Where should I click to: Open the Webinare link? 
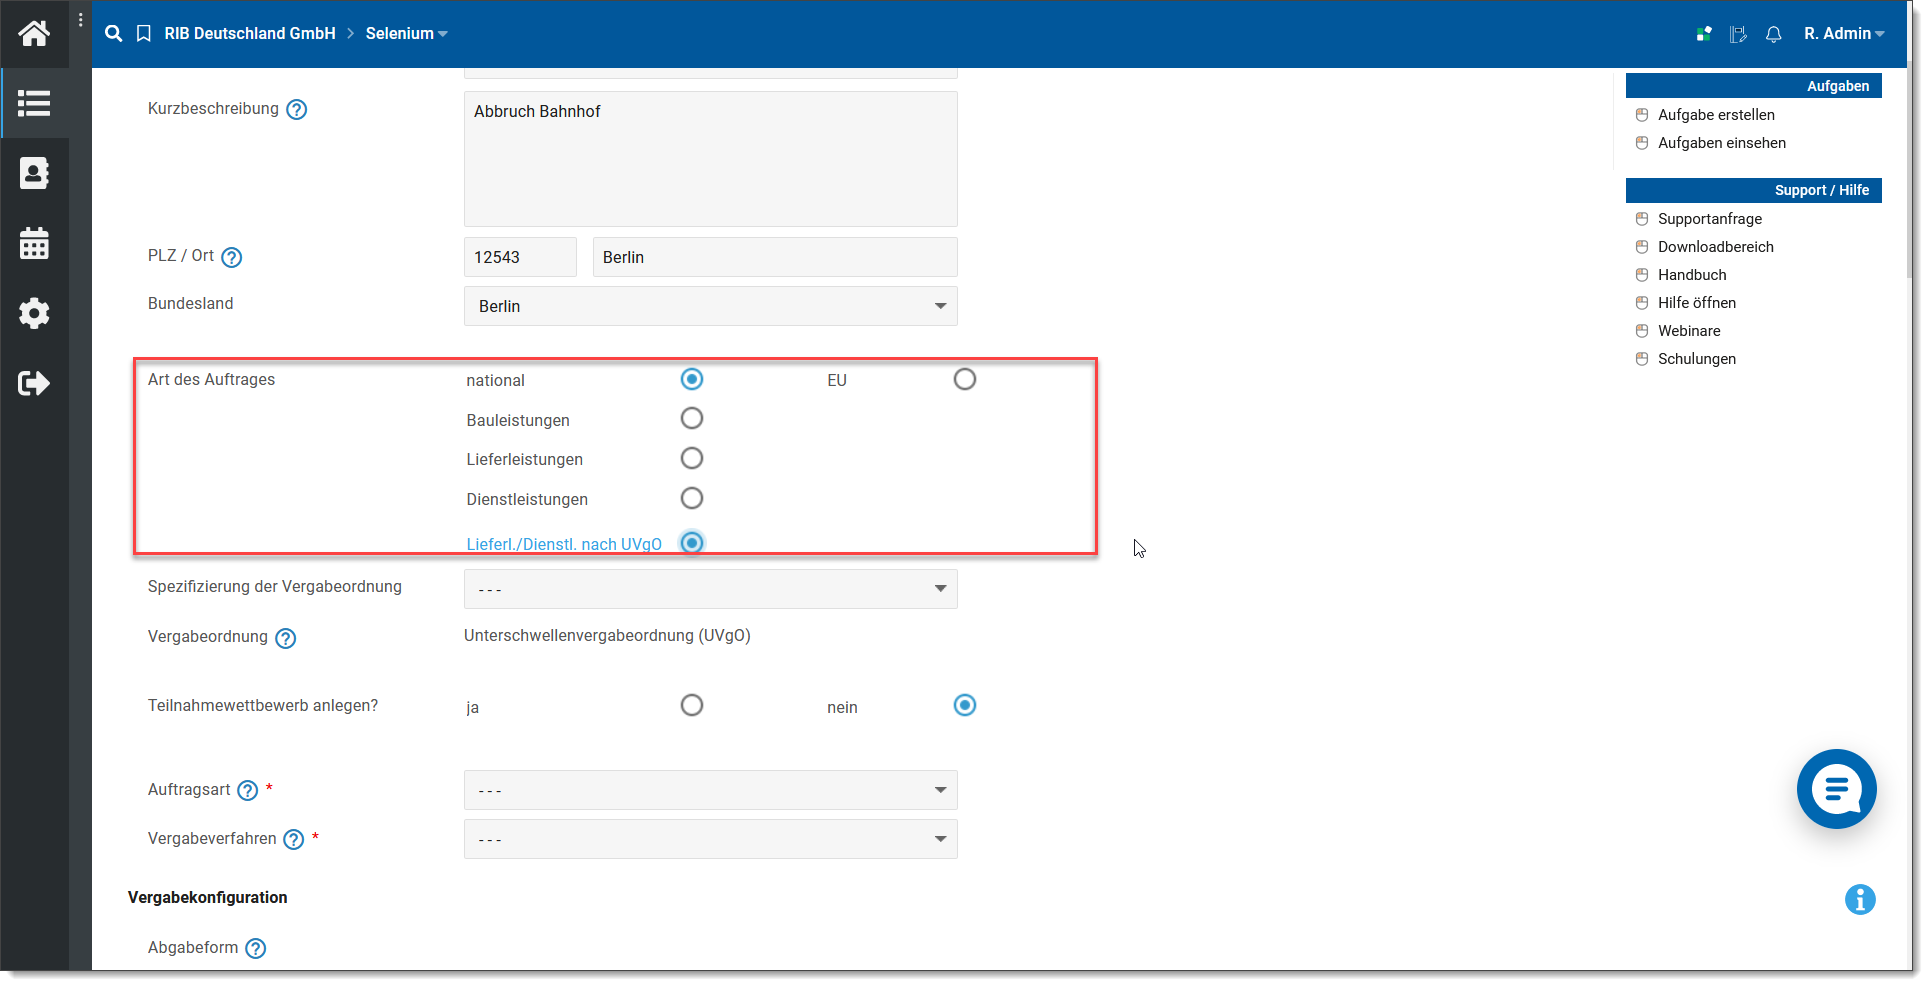(1689, 331)
